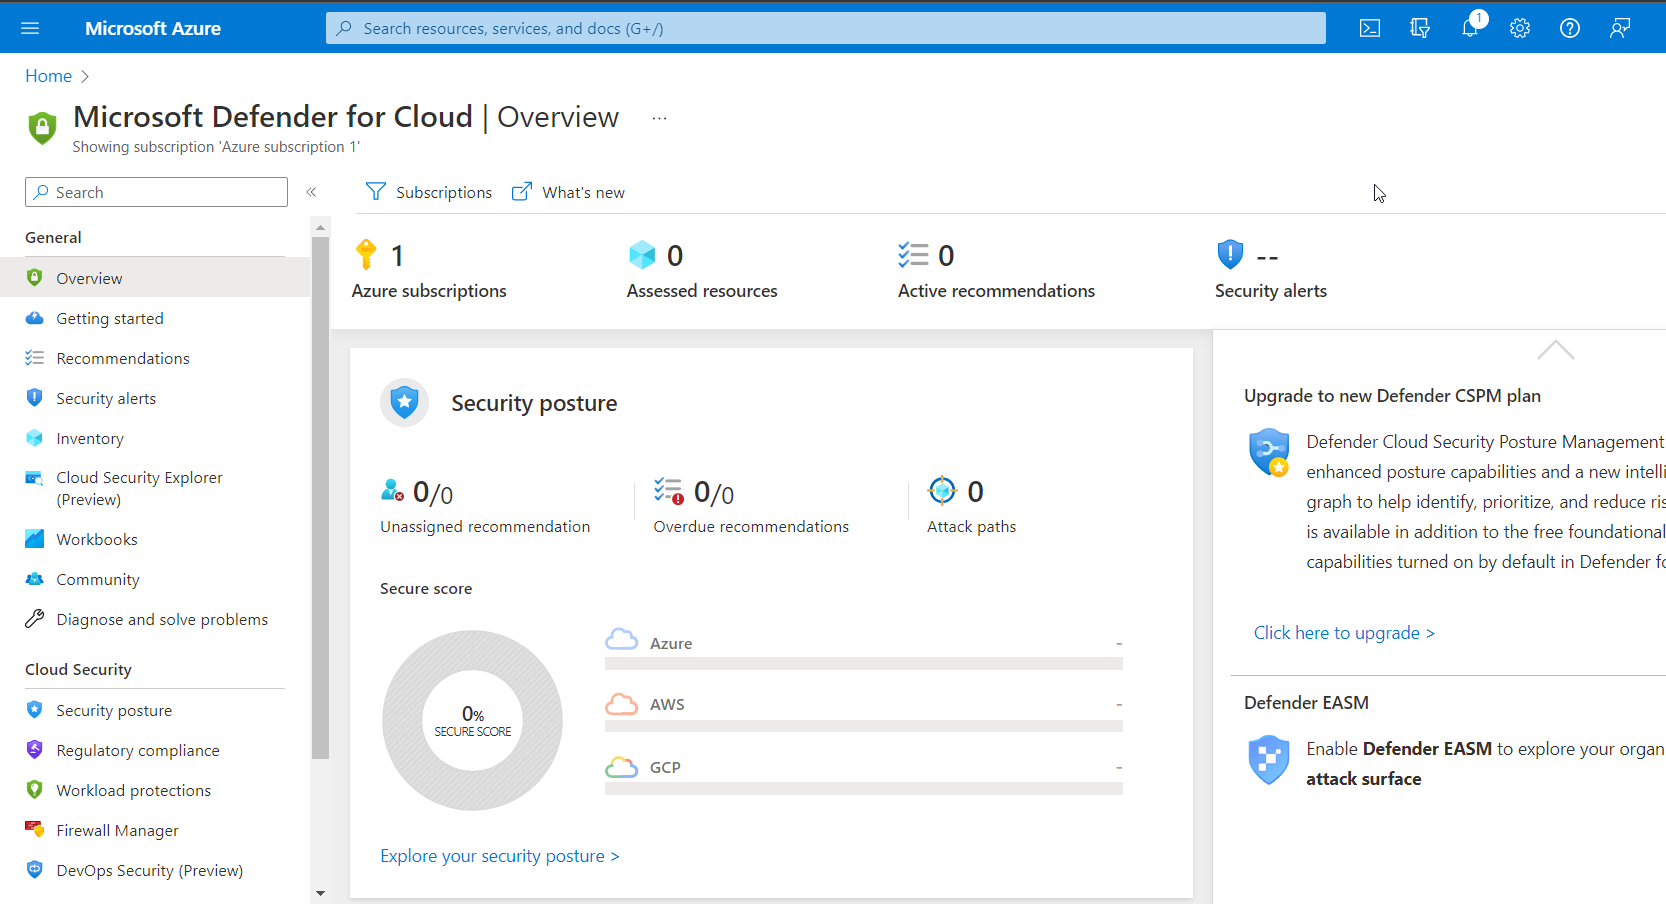This screenshot has width=1666, height=904.
Task: Click the Assessed resources cube icon
Action: (x=642, y=255)
